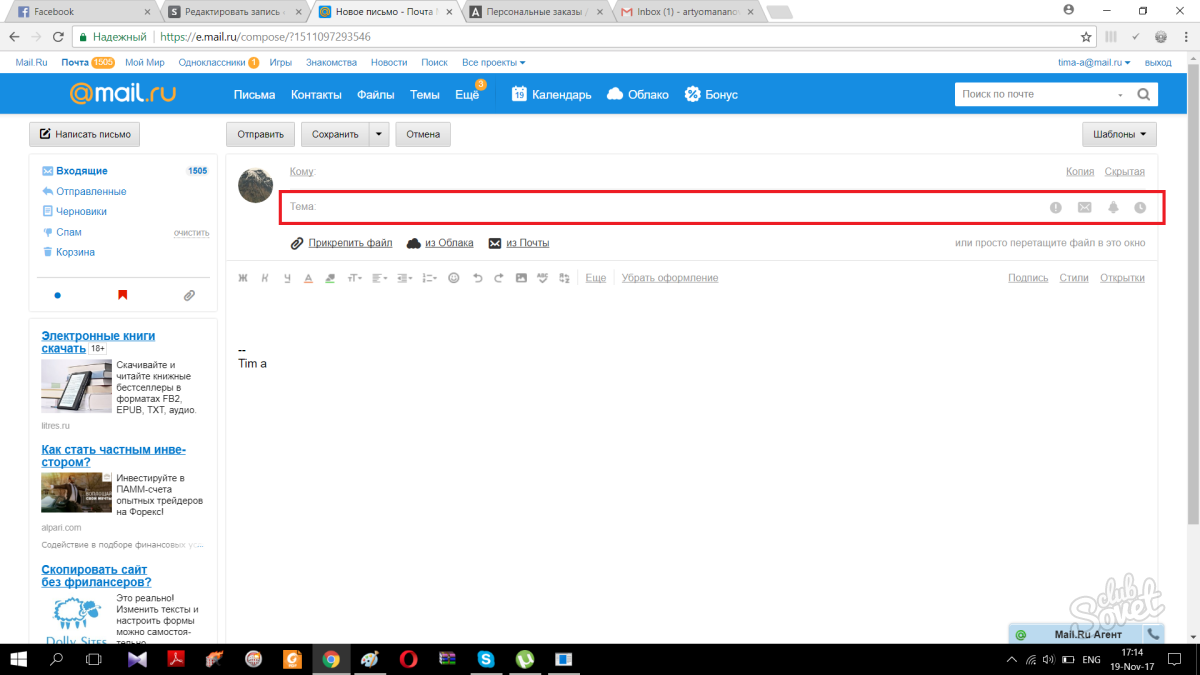Go to the Календарь section
This screenshot has width=1200, height=675.
pyautogui.click(x=551, y=94)
